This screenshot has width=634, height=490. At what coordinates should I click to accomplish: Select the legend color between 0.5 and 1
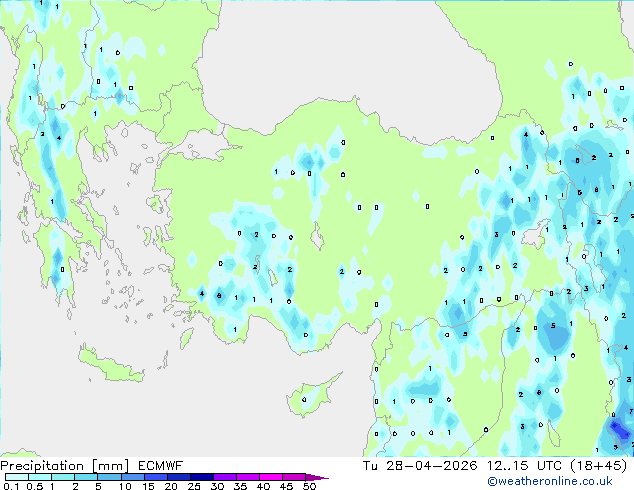(40, 477)
